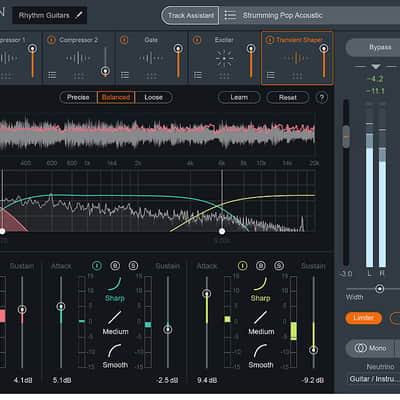Solo the yellow band with S
Screen dimensions: 400x400
pyautogui.click(x=279, y=266)
